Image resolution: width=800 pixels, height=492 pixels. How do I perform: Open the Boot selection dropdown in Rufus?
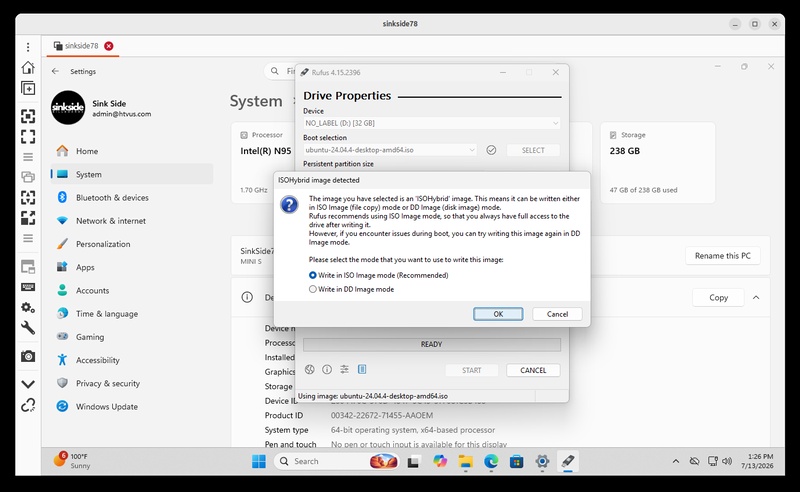pyautogui.click(x=390, y=150)
